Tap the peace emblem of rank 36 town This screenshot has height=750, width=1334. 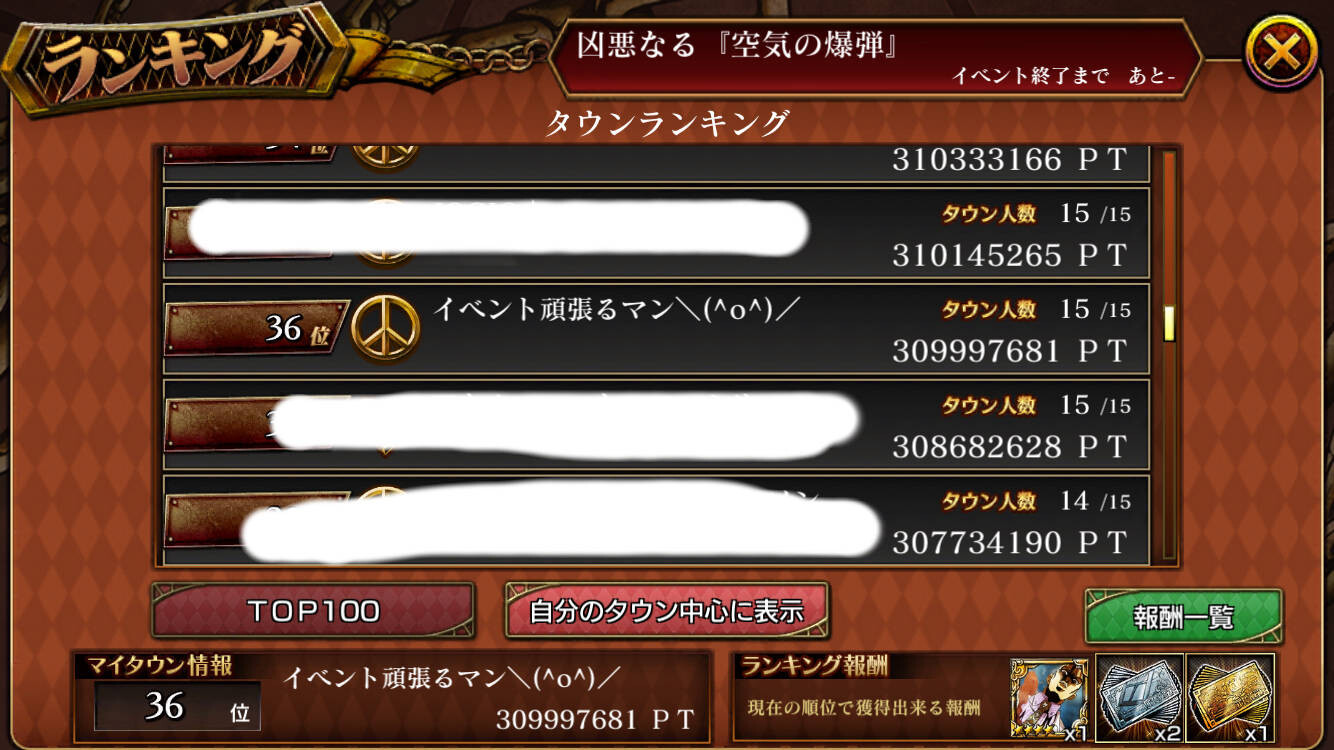point(385,328)
